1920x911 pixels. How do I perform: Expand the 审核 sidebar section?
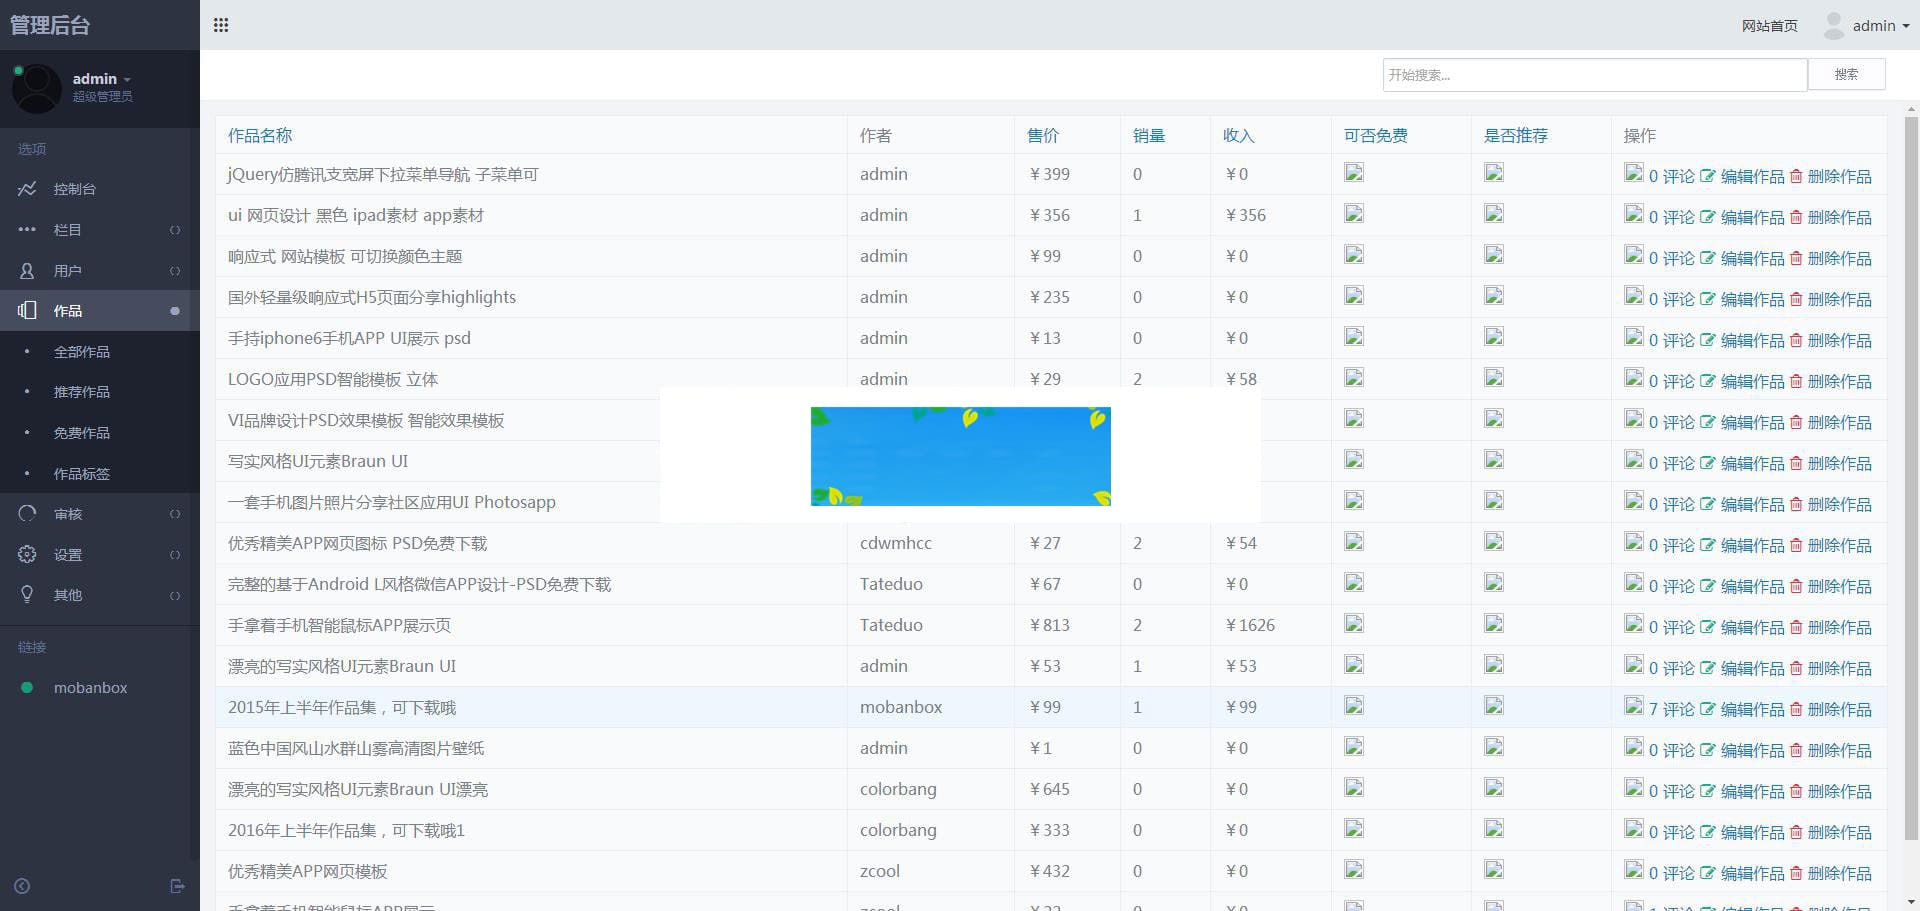coord(99,514)
